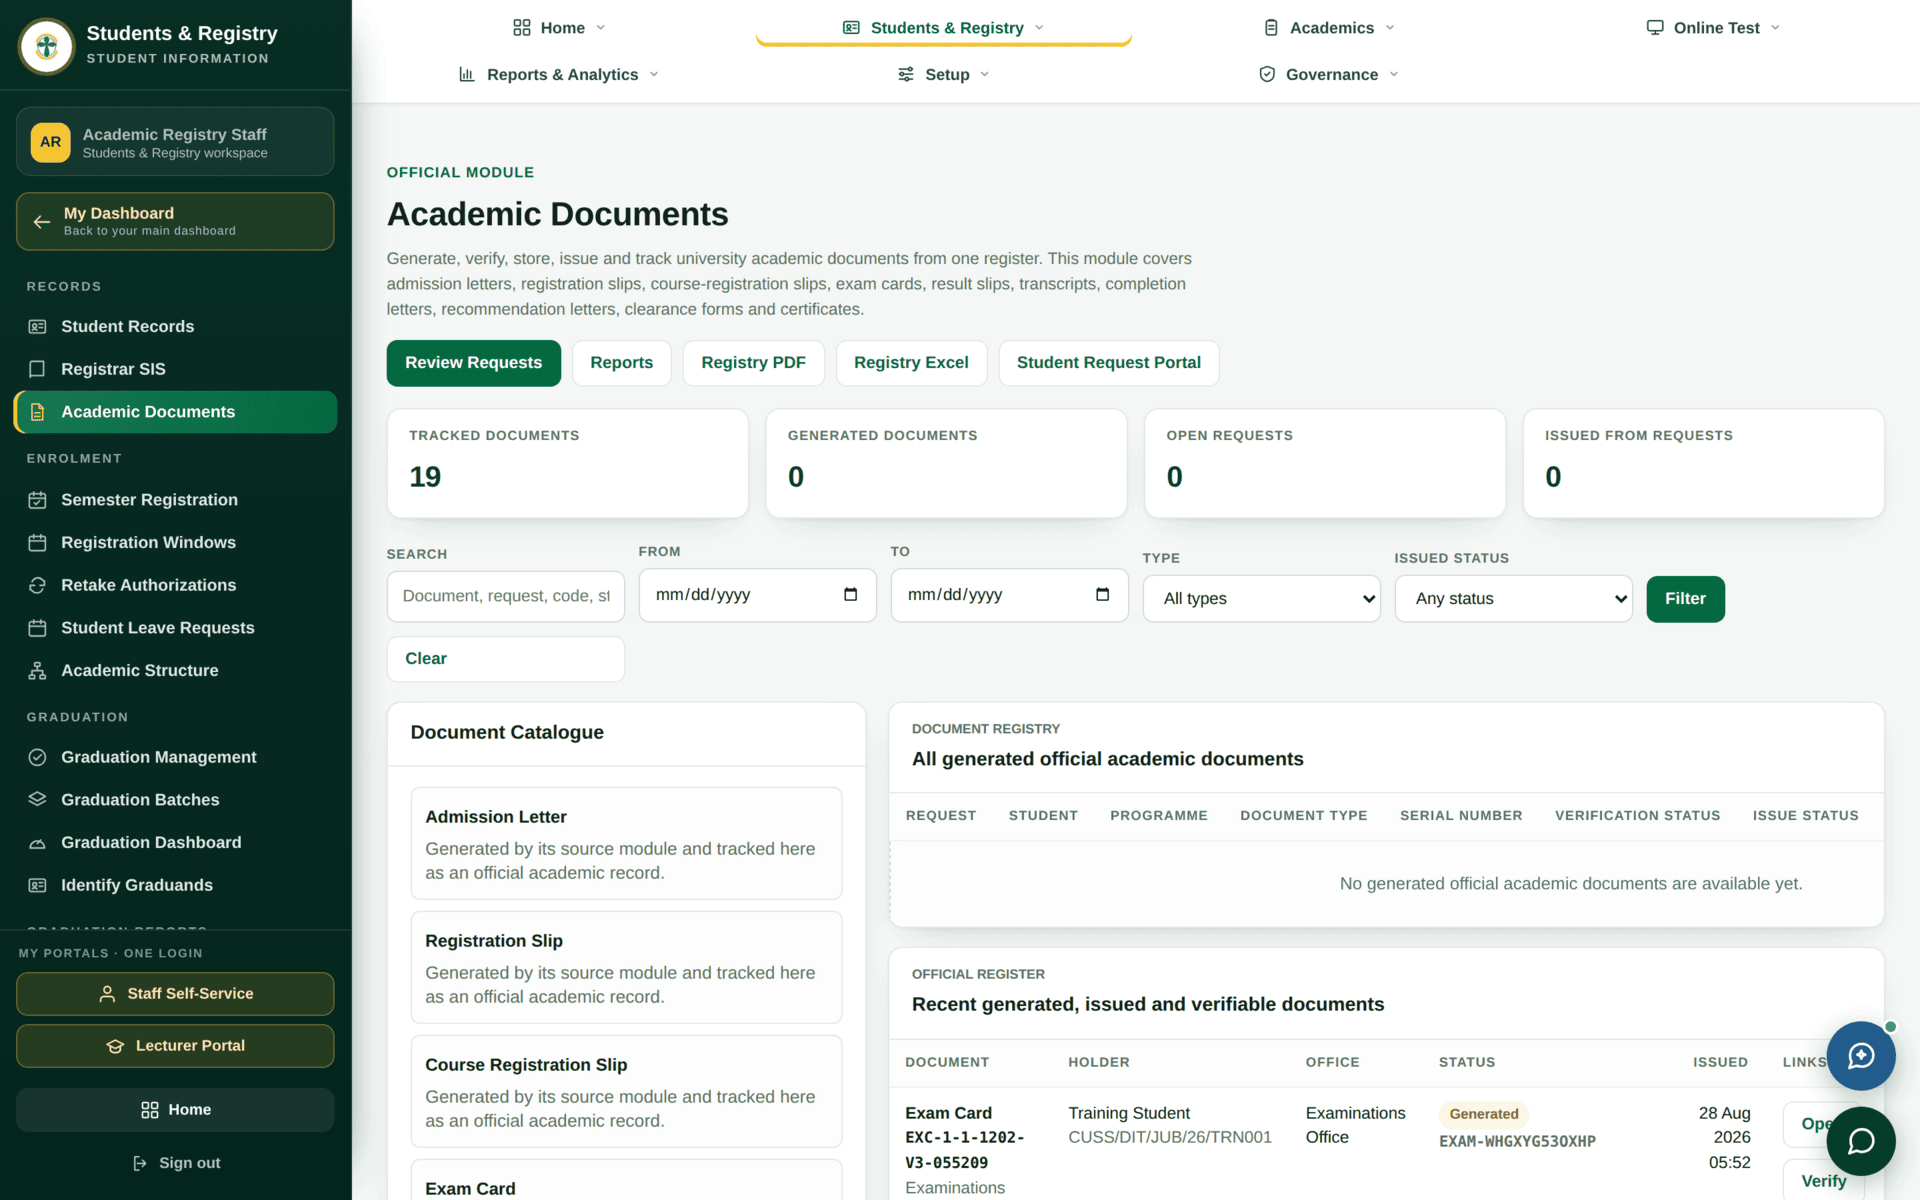Click the AR avatar badge
Viewport: 1920px width, 1200px height.
50,142
